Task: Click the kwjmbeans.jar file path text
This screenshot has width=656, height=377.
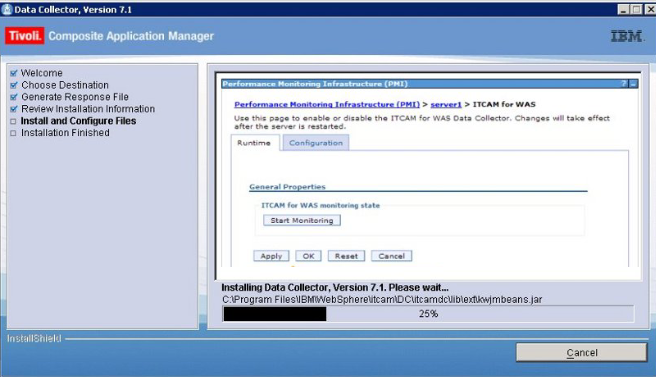Action: coord(382,300)
